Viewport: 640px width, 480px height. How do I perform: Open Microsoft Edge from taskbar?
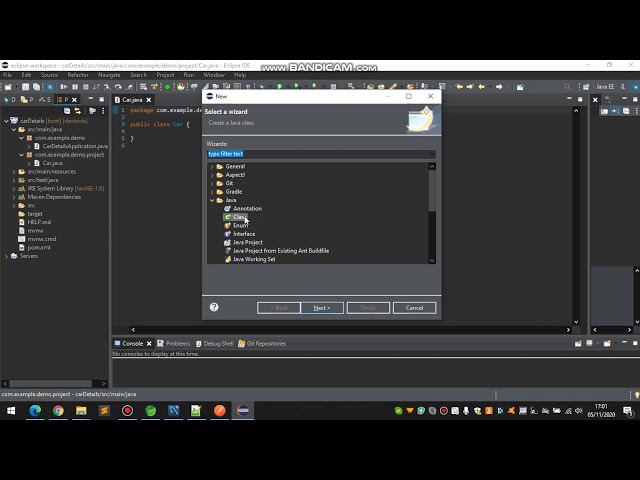pos(35,411)
